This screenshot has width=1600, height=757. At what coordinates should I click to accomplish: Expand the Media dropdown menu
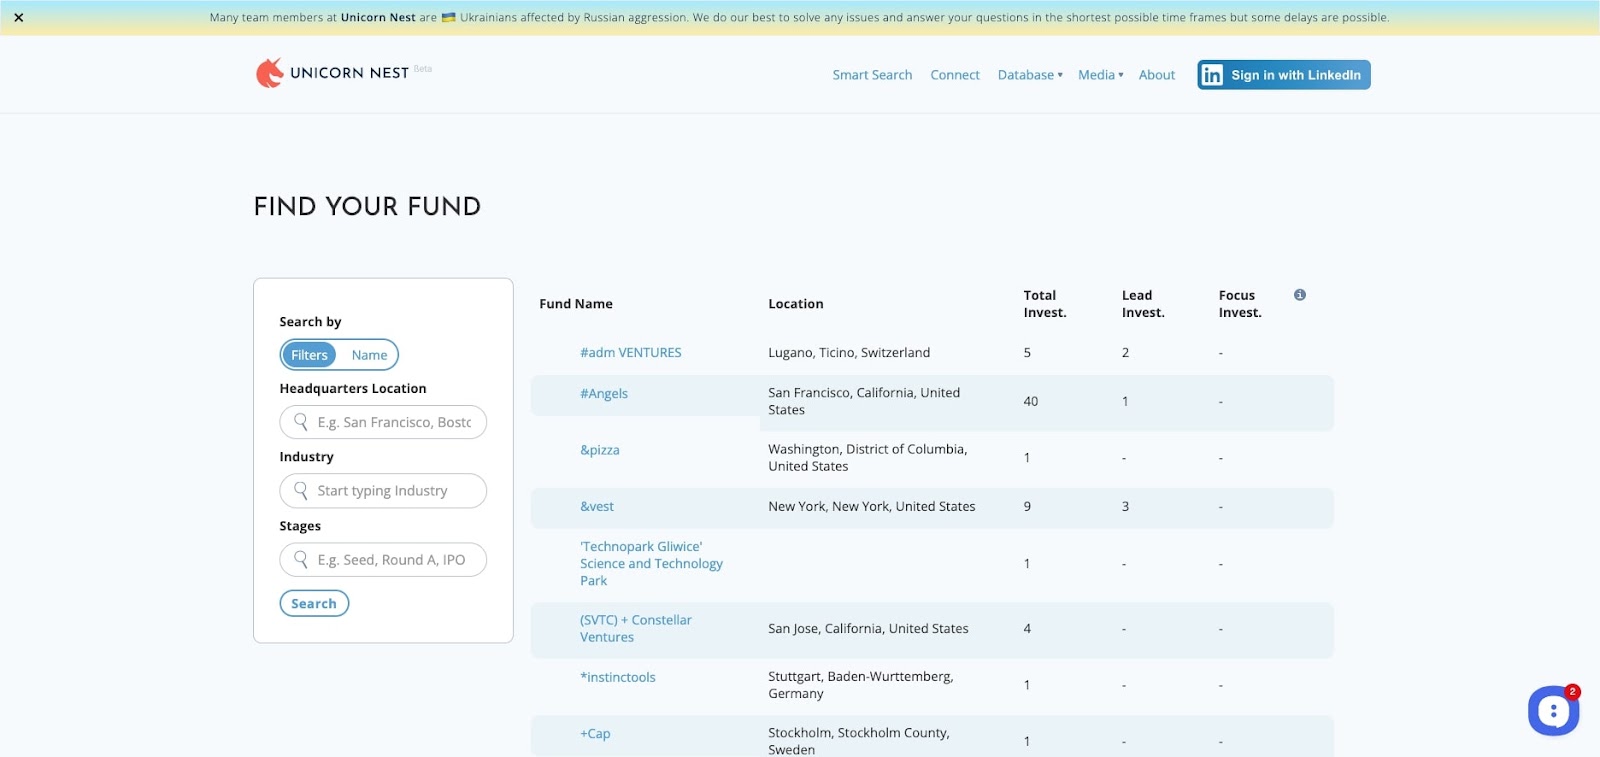click(x=1100, y=75)
